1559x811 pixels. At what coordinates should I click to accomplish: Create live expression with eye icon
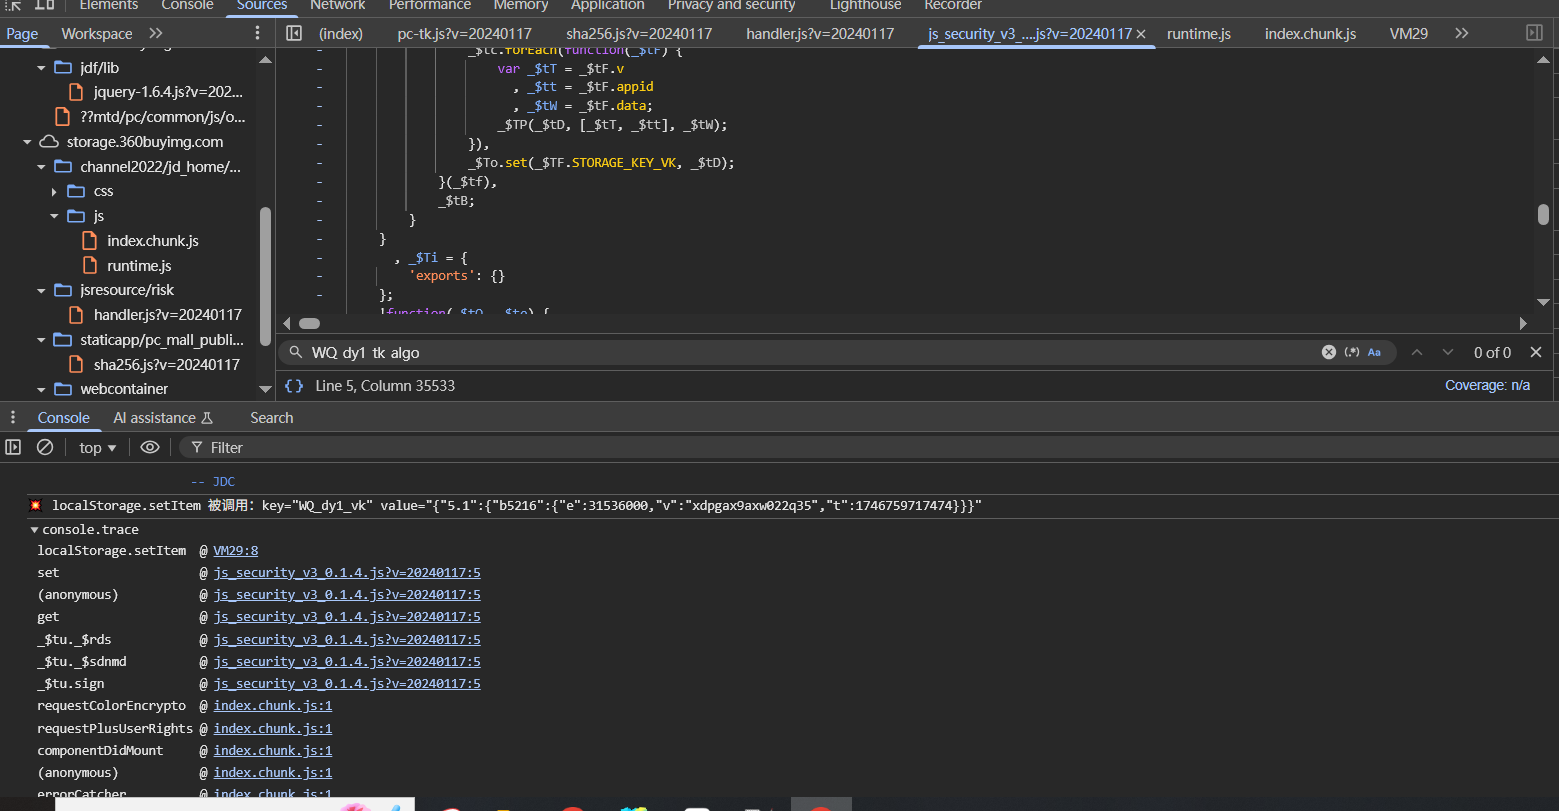point(150,447)
